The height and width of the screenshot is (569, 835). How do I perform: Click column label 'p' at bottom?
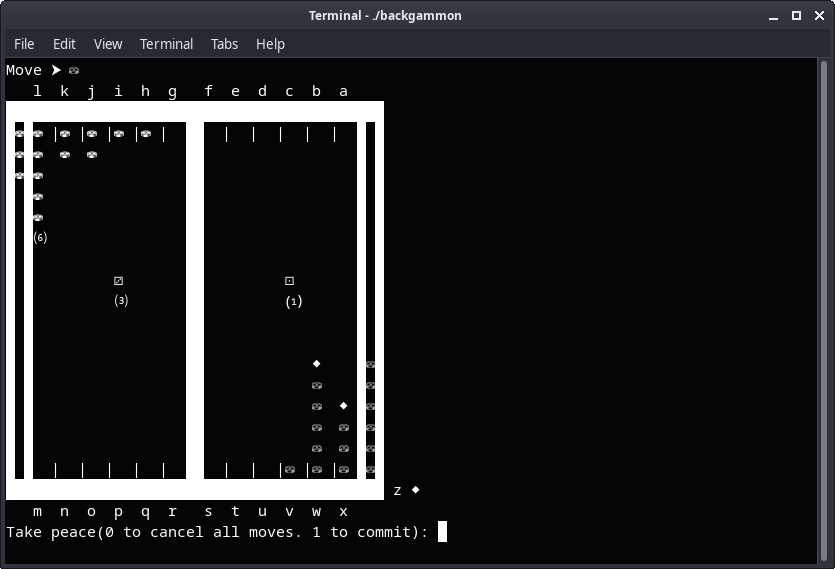click(118, 513)
